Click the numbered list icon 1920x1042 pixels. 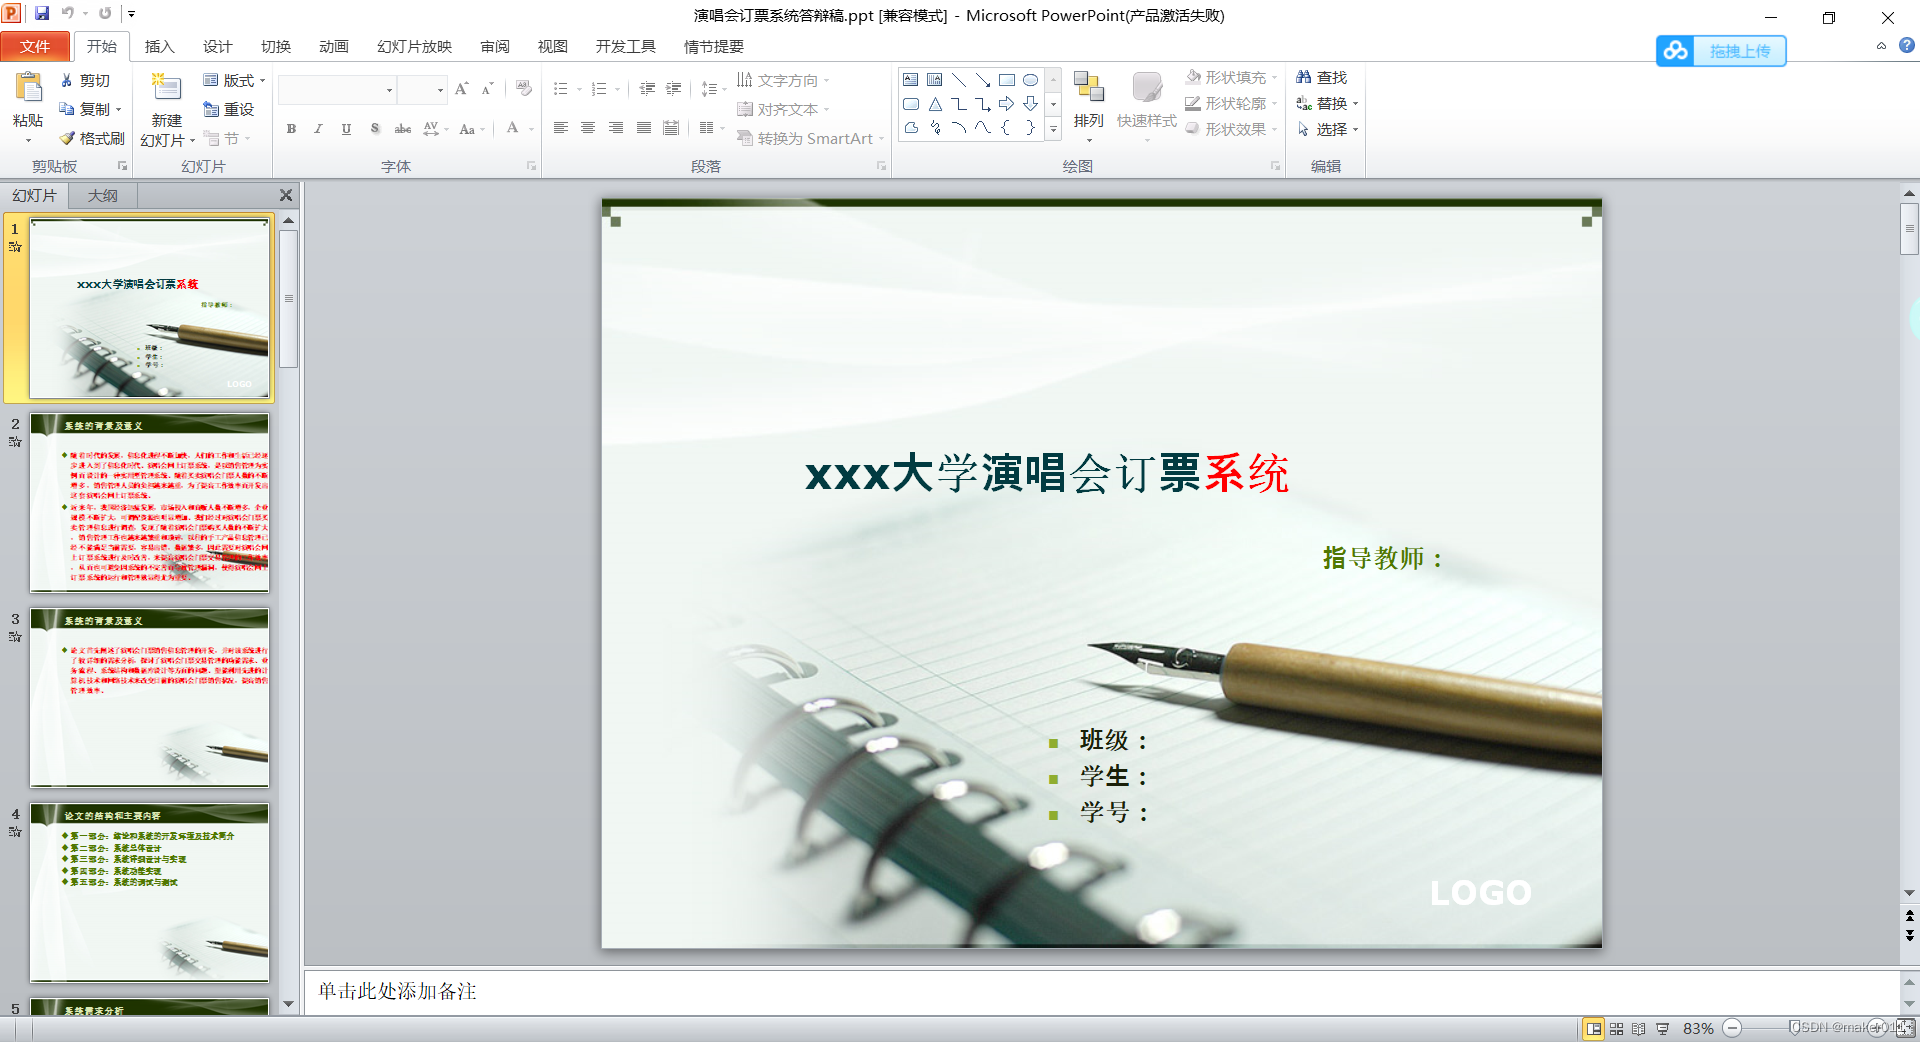click(x=599, y=89)
